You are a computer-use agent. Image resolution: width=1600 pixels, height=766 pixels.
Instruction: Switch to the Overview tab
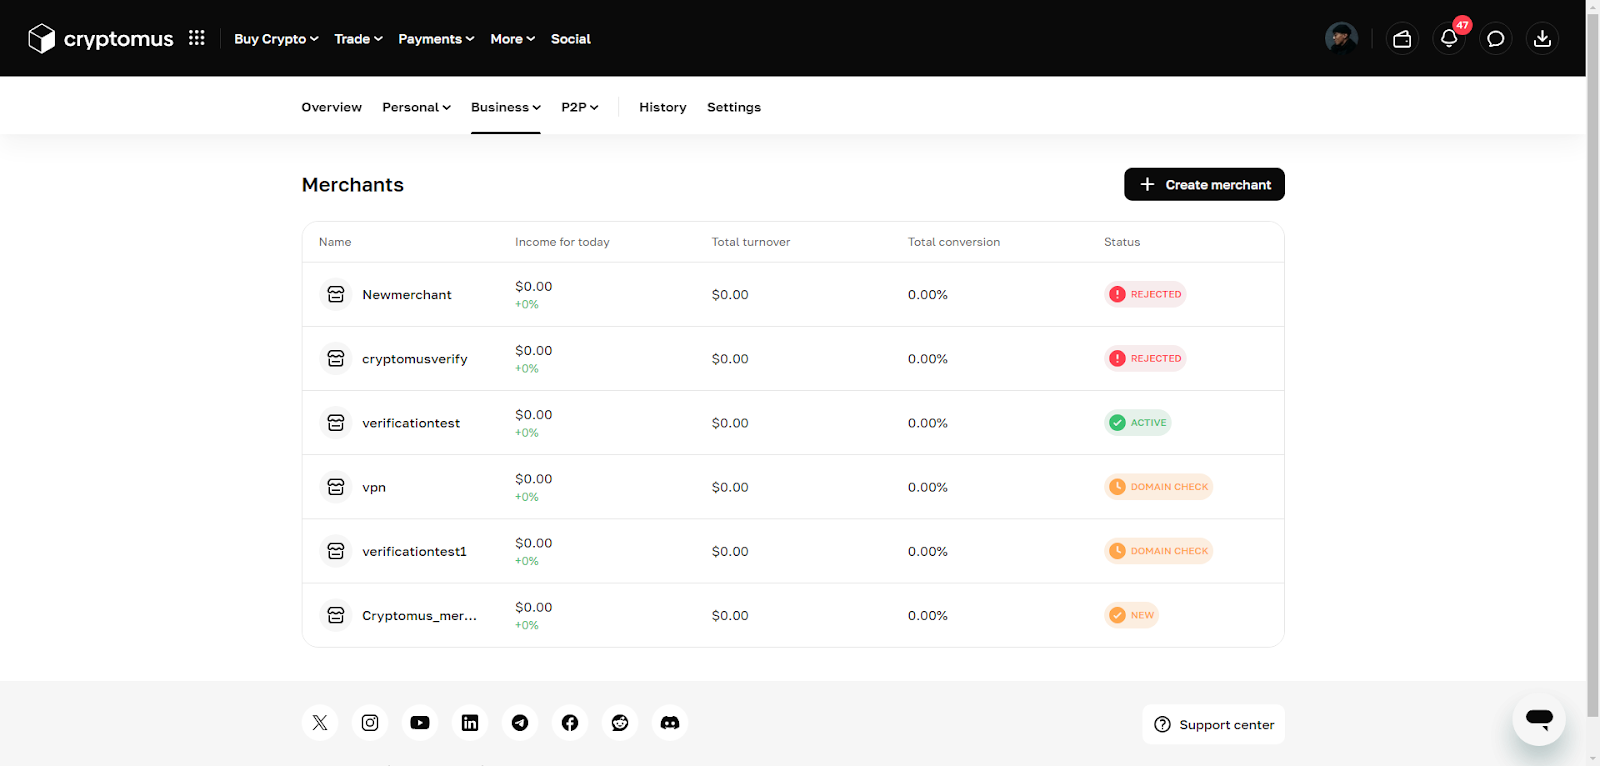point(332,107)
